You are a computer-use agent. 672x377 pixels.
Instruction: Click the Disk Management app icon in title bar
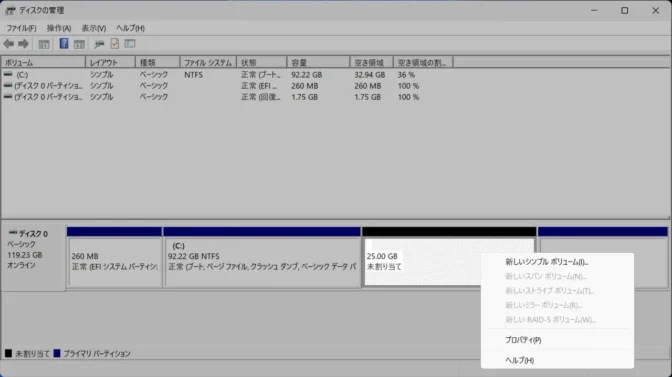10,10
